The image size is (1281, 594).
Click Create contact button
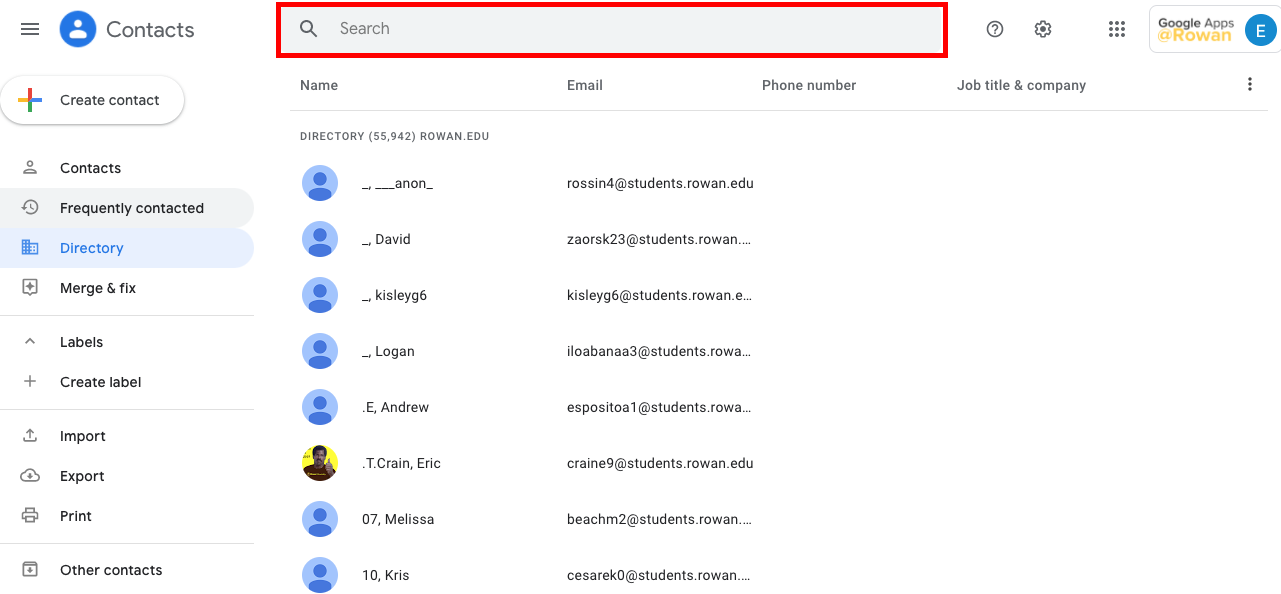[92, 100]
